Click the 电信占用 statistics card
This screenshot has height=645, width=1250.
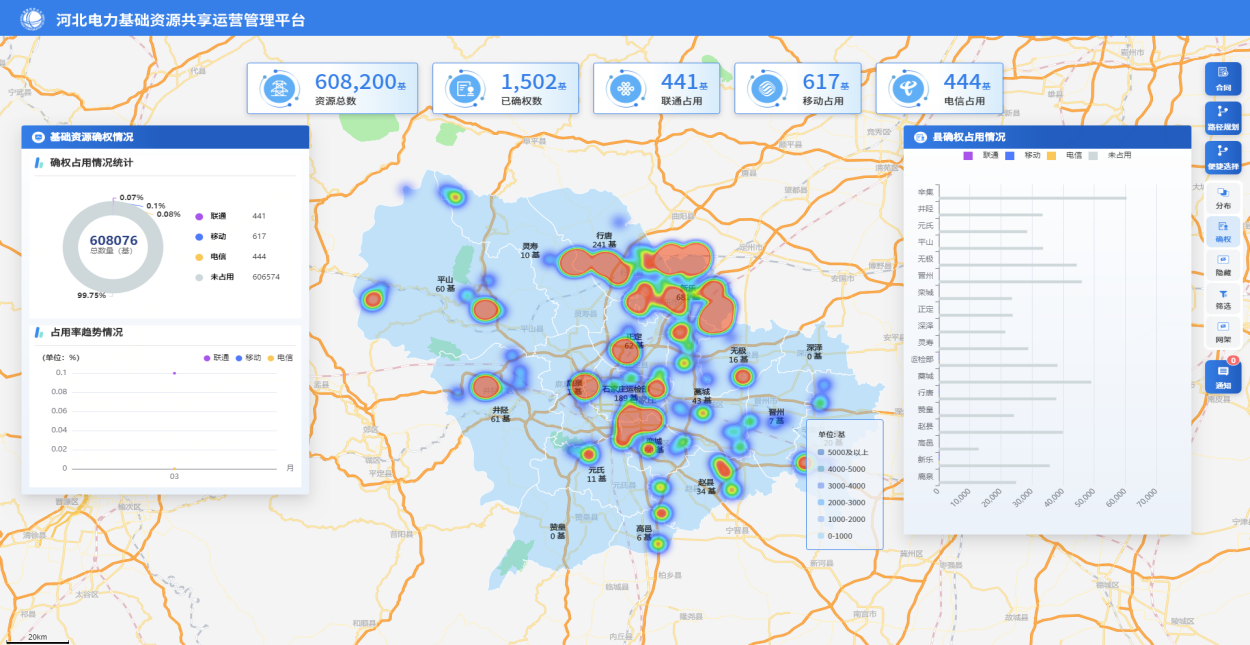coord(939,89)
